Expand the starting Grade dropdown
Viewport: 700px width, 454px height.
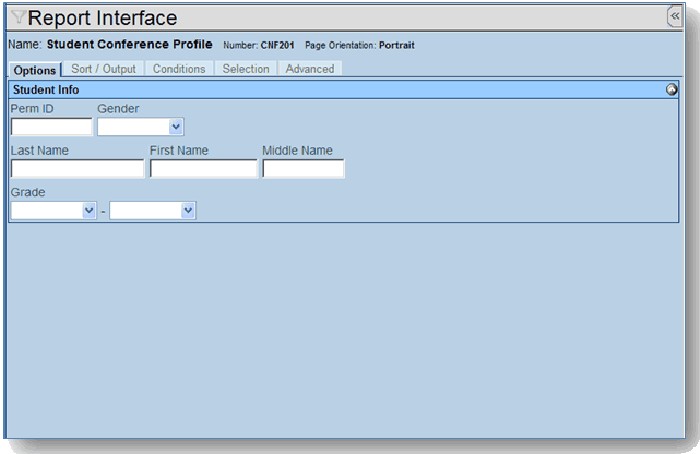tap(53, 211)
